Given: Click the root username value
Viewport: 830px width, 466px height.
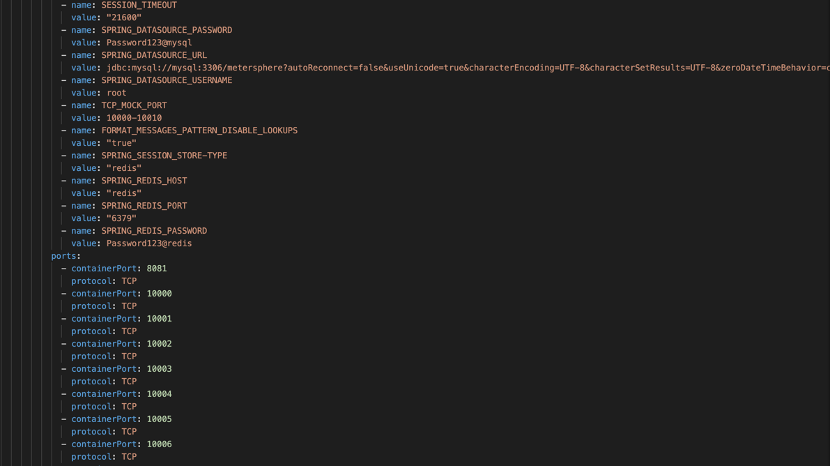Looking at the screenshot, I should (116, 93).
